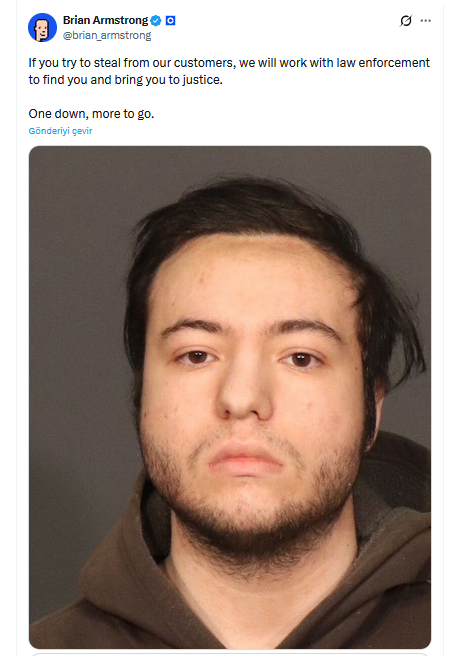
Task: Open the three-dot more options menu
Action: 426,20
